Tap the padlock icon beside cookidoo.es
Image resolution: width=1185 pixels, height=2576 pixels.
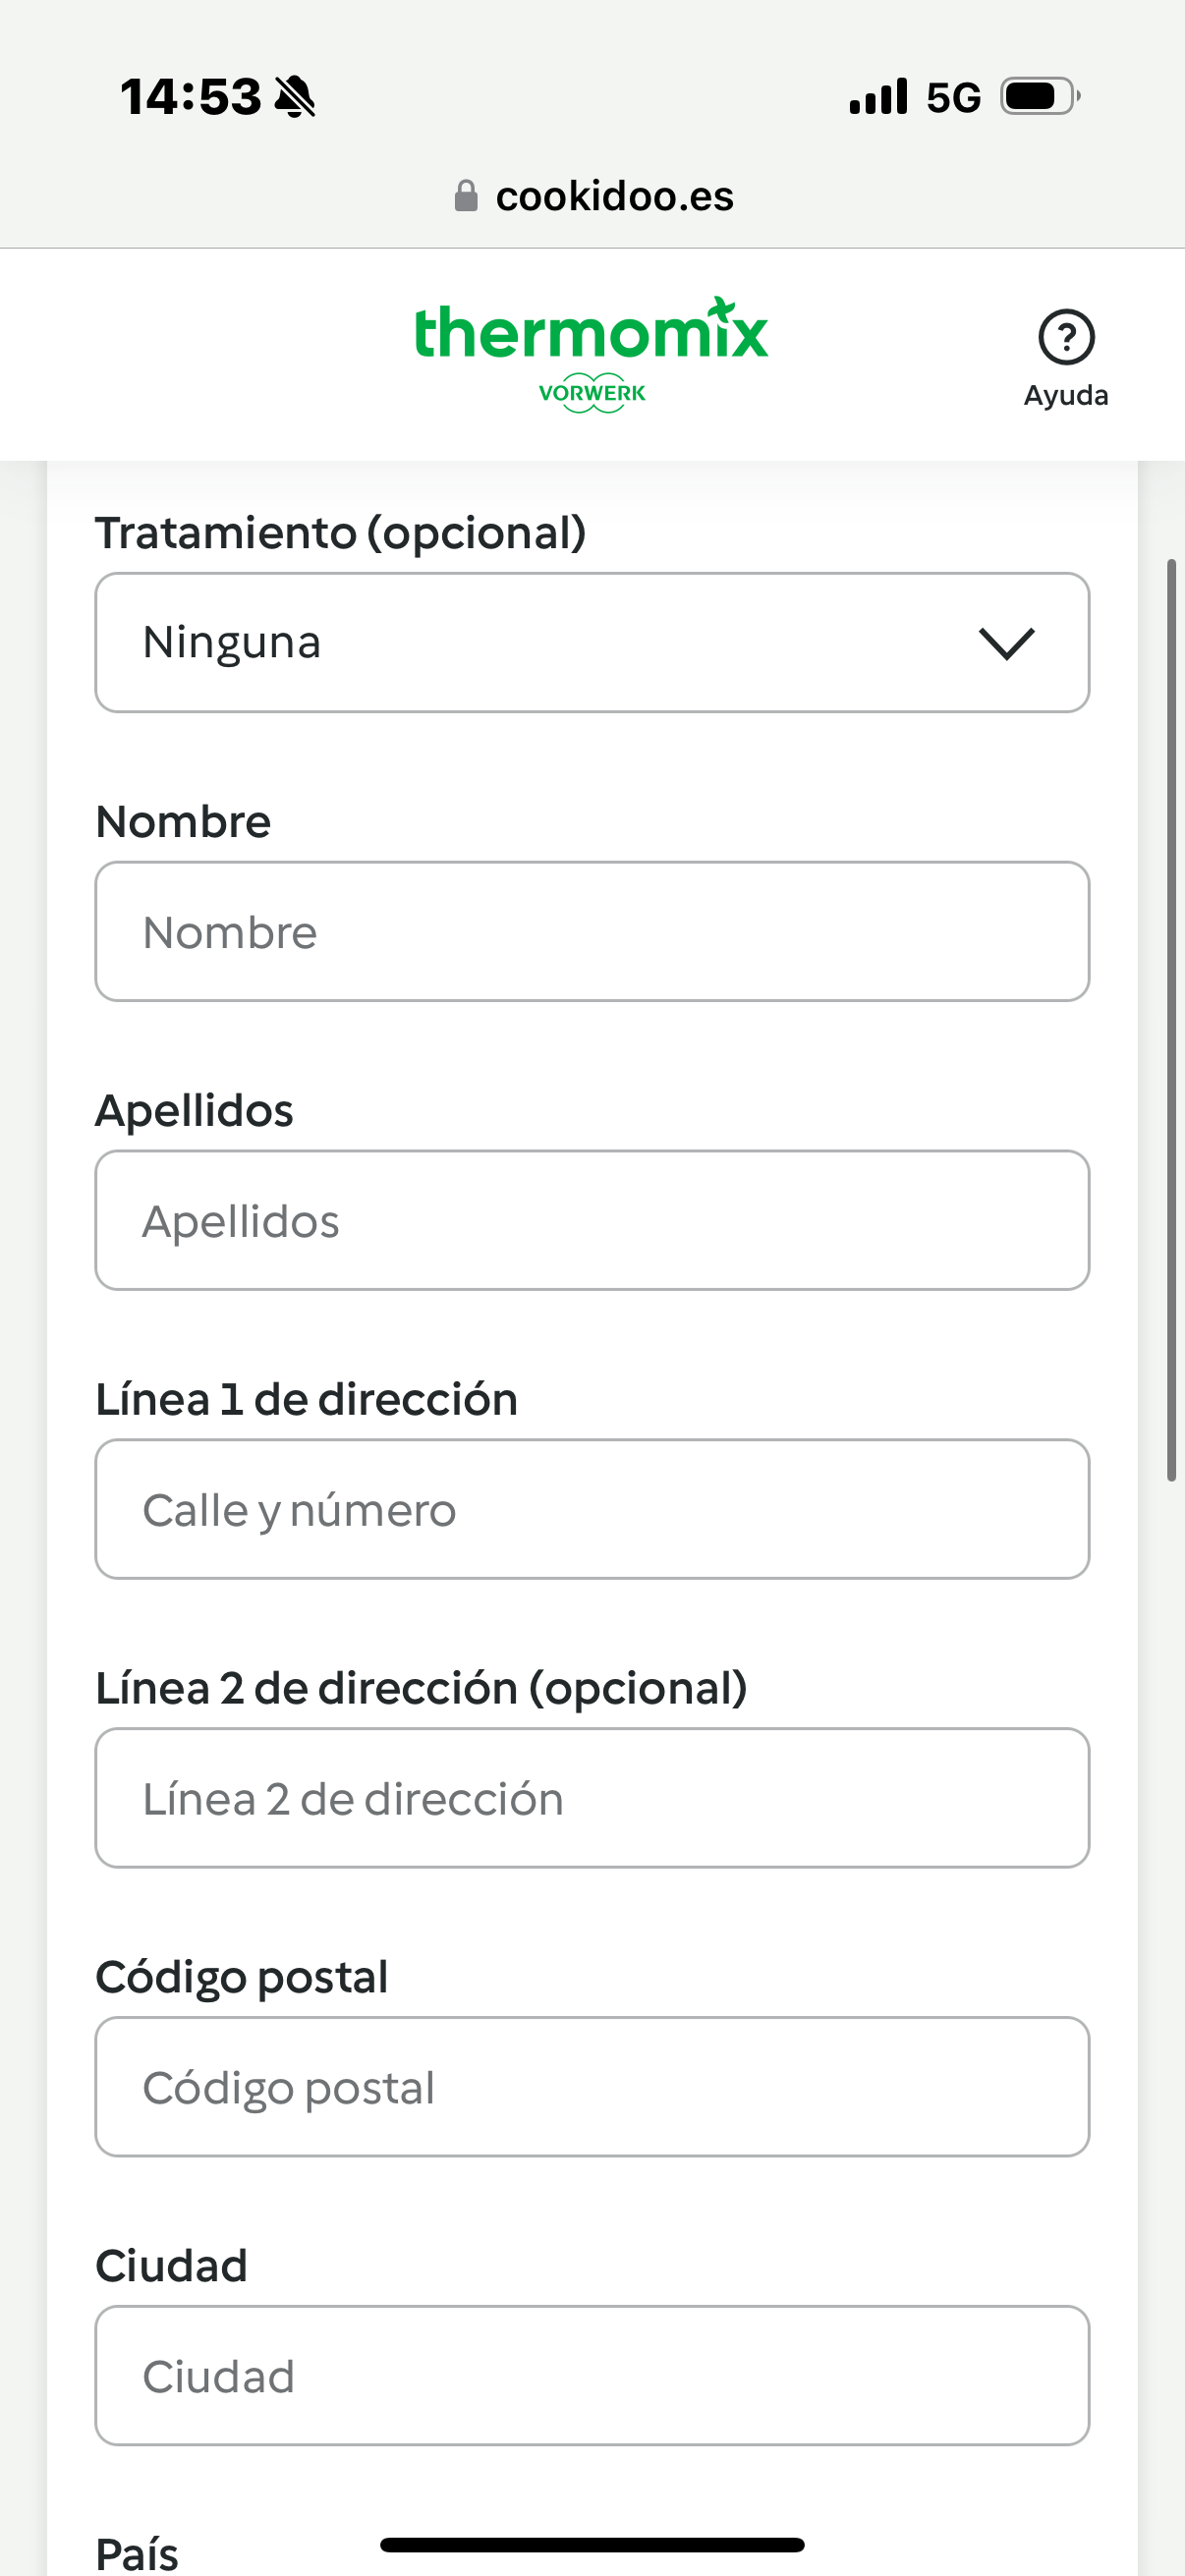pyautogui.click(x=466, y=196)
